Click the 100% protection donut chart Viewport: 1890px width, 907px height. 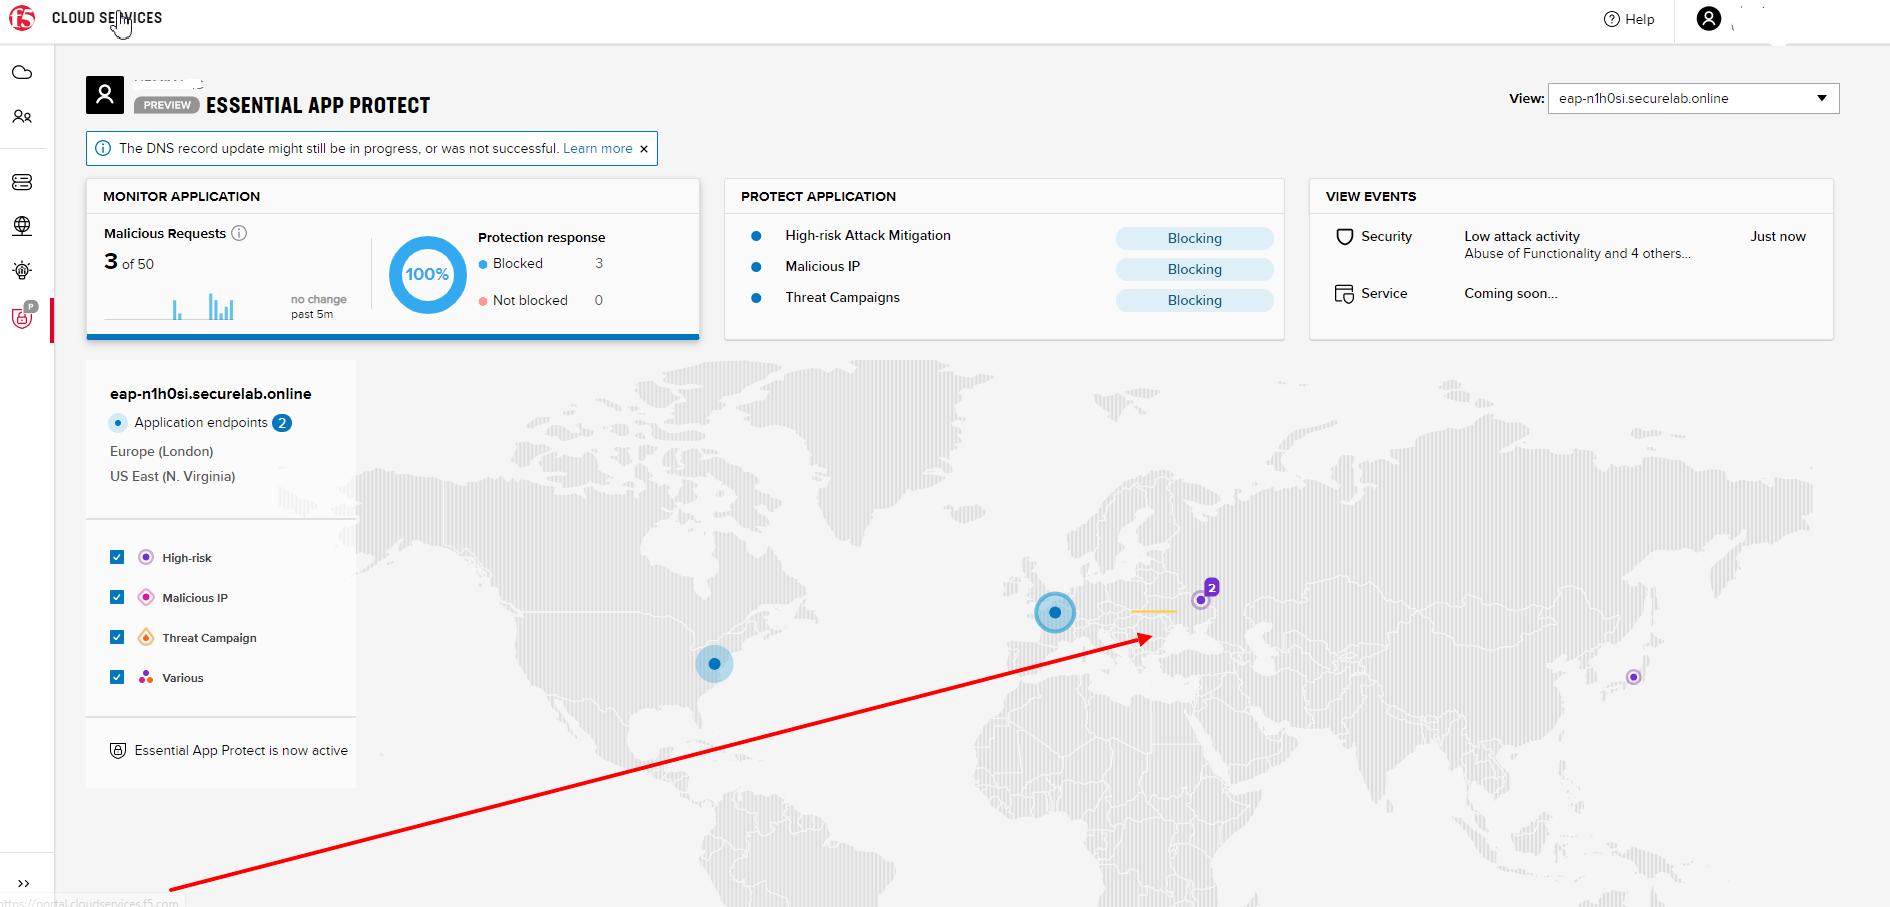point(428,274)
